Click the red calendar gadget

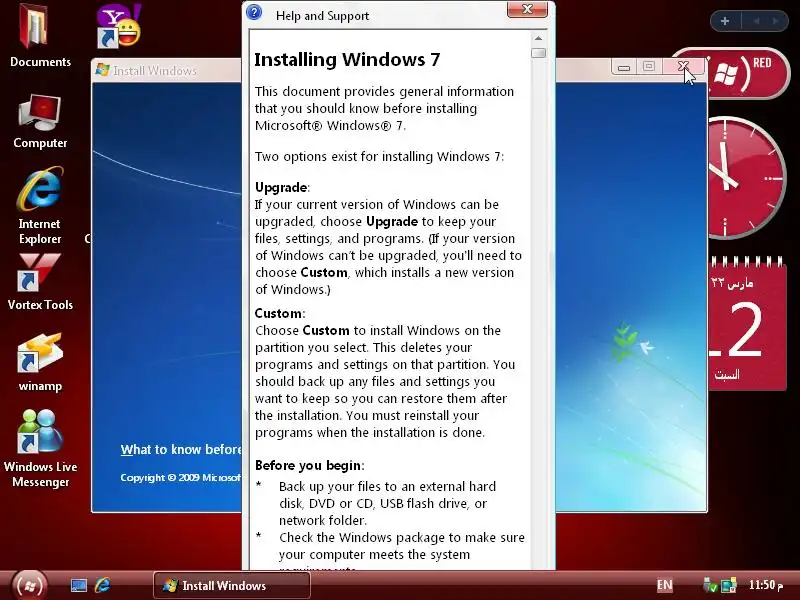[747, 324]
